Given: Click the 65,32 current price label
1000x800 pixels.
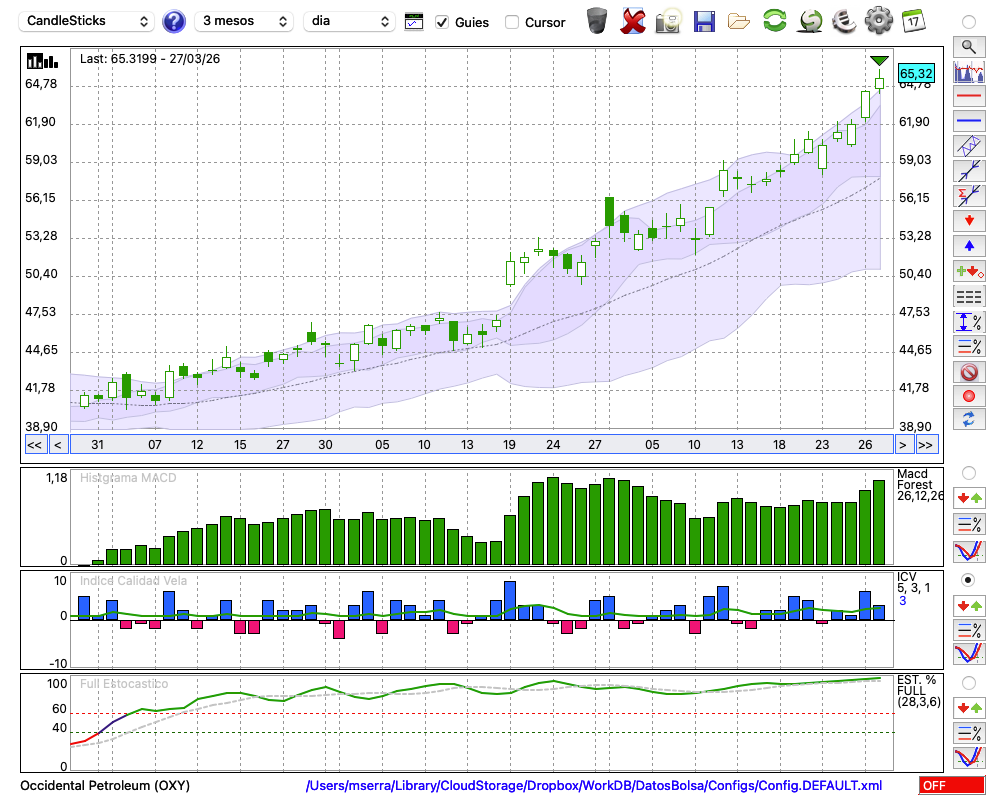Looking at the screenshot, I should [916, 73].
